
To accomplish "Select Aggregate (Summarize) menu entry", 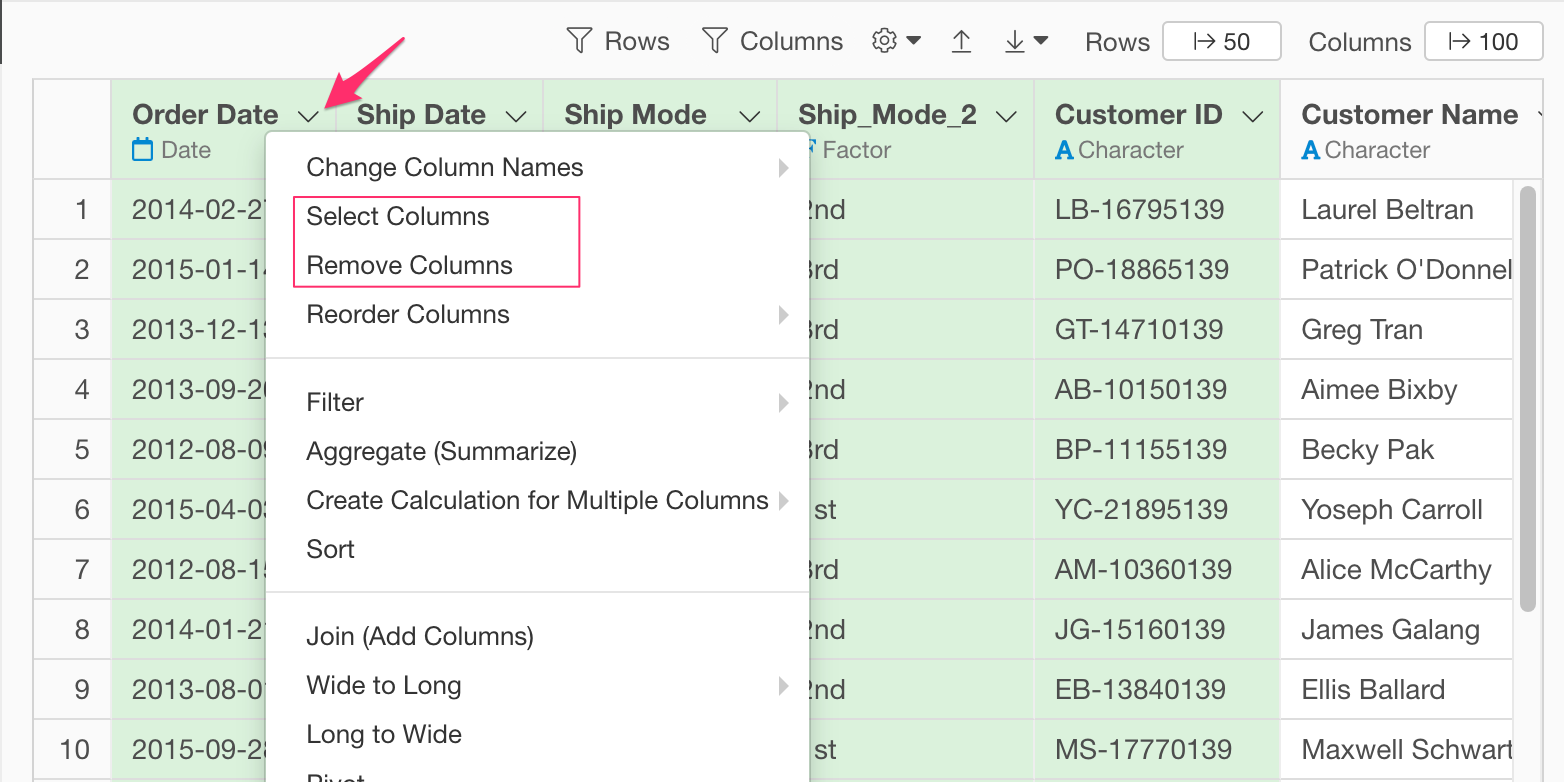I will (441, 452).
